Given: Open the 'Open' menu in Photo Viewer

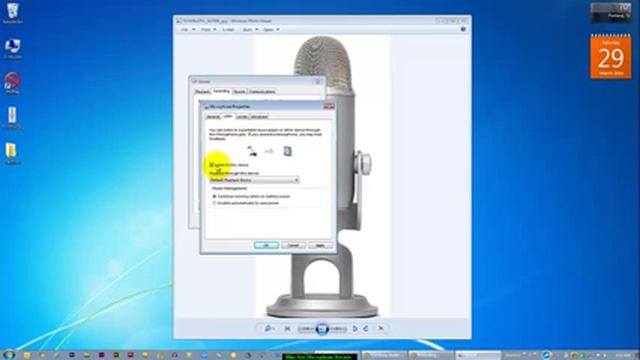Looking at the screenshot, I should (271, 29).
